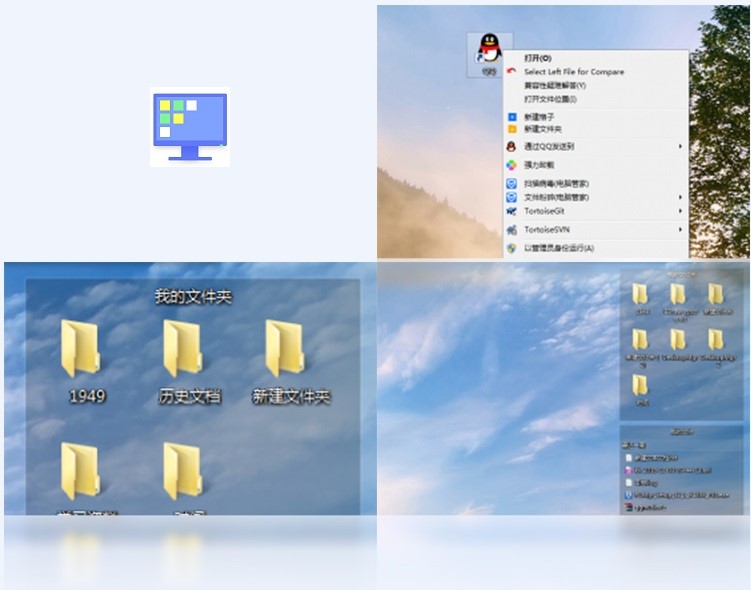Select the blue round-icon file in the small list

click(677, 495)
